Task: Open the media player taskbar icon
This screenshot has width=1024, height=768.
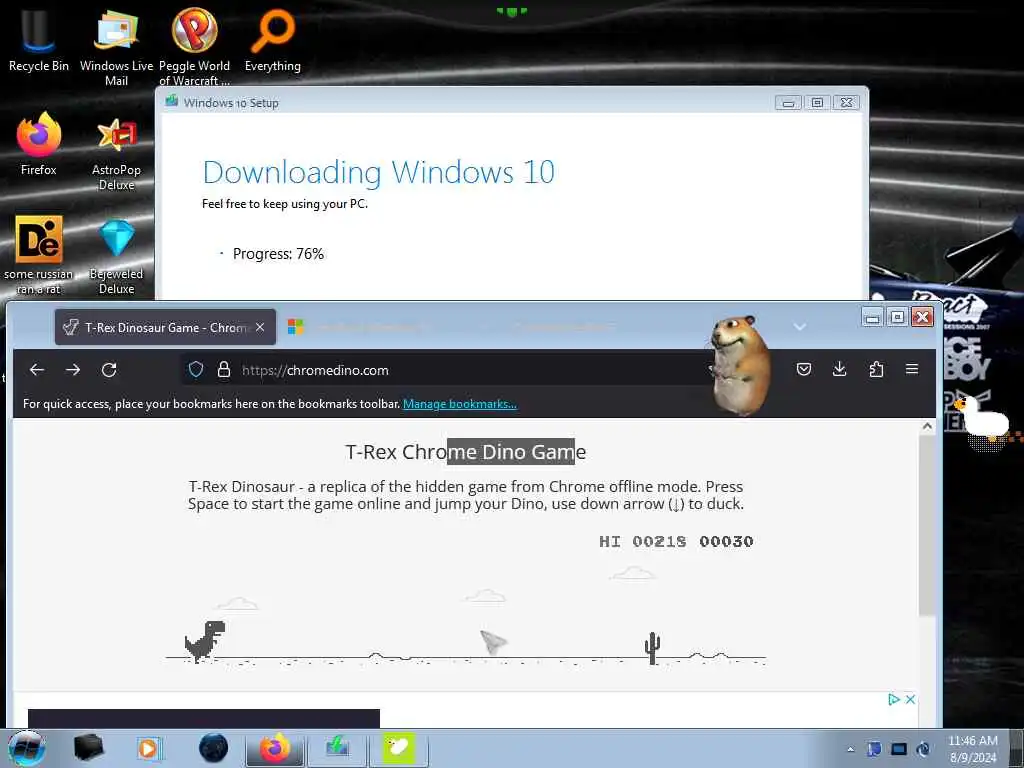Action: [149, 748]
